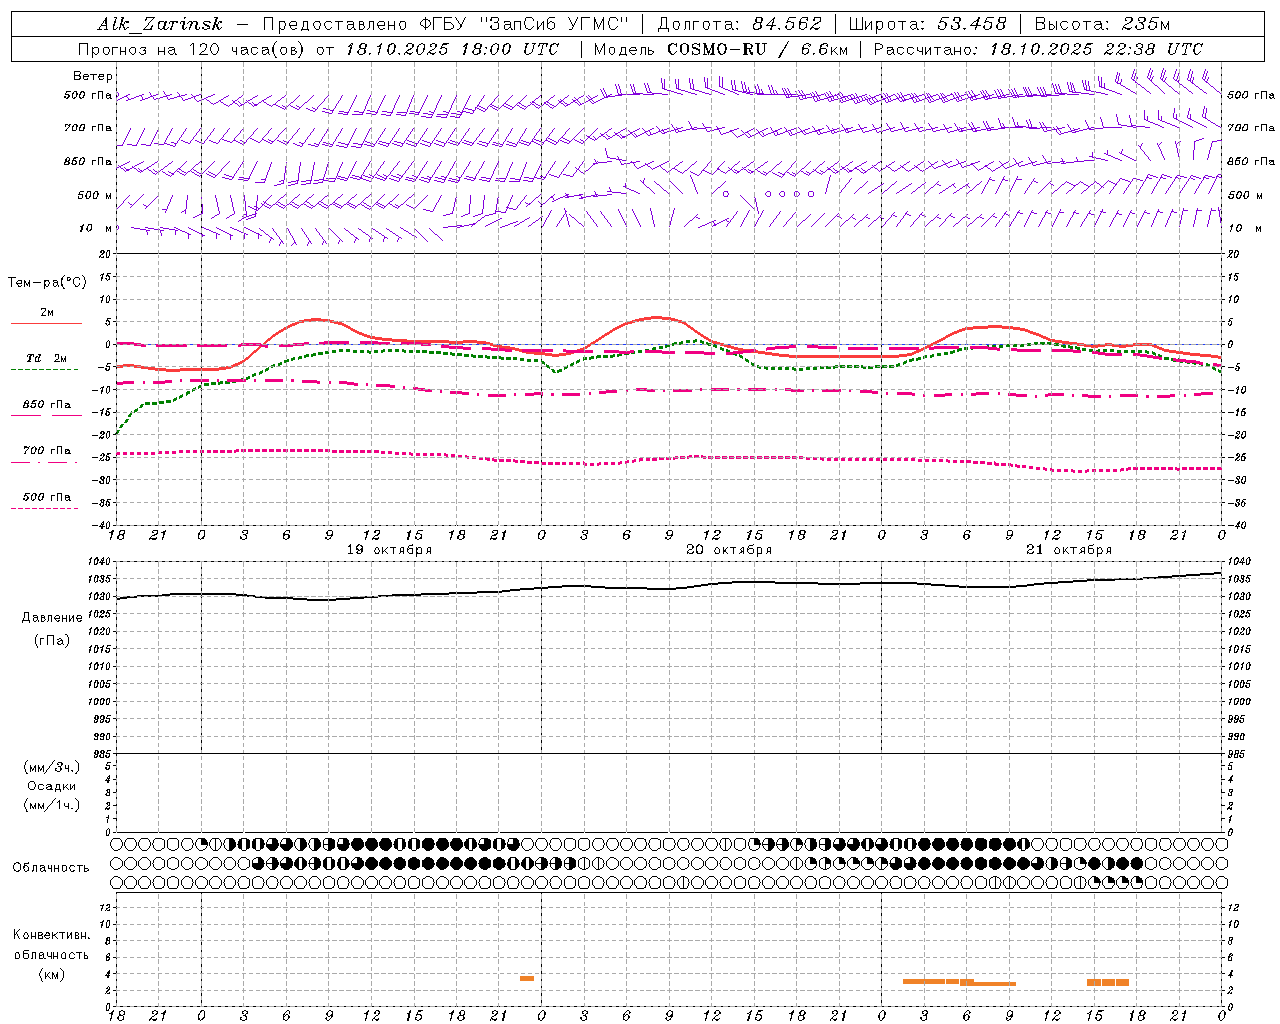
Task: Select the 'Долгота: 84.562' longitude value
Action: coord(739,24)
